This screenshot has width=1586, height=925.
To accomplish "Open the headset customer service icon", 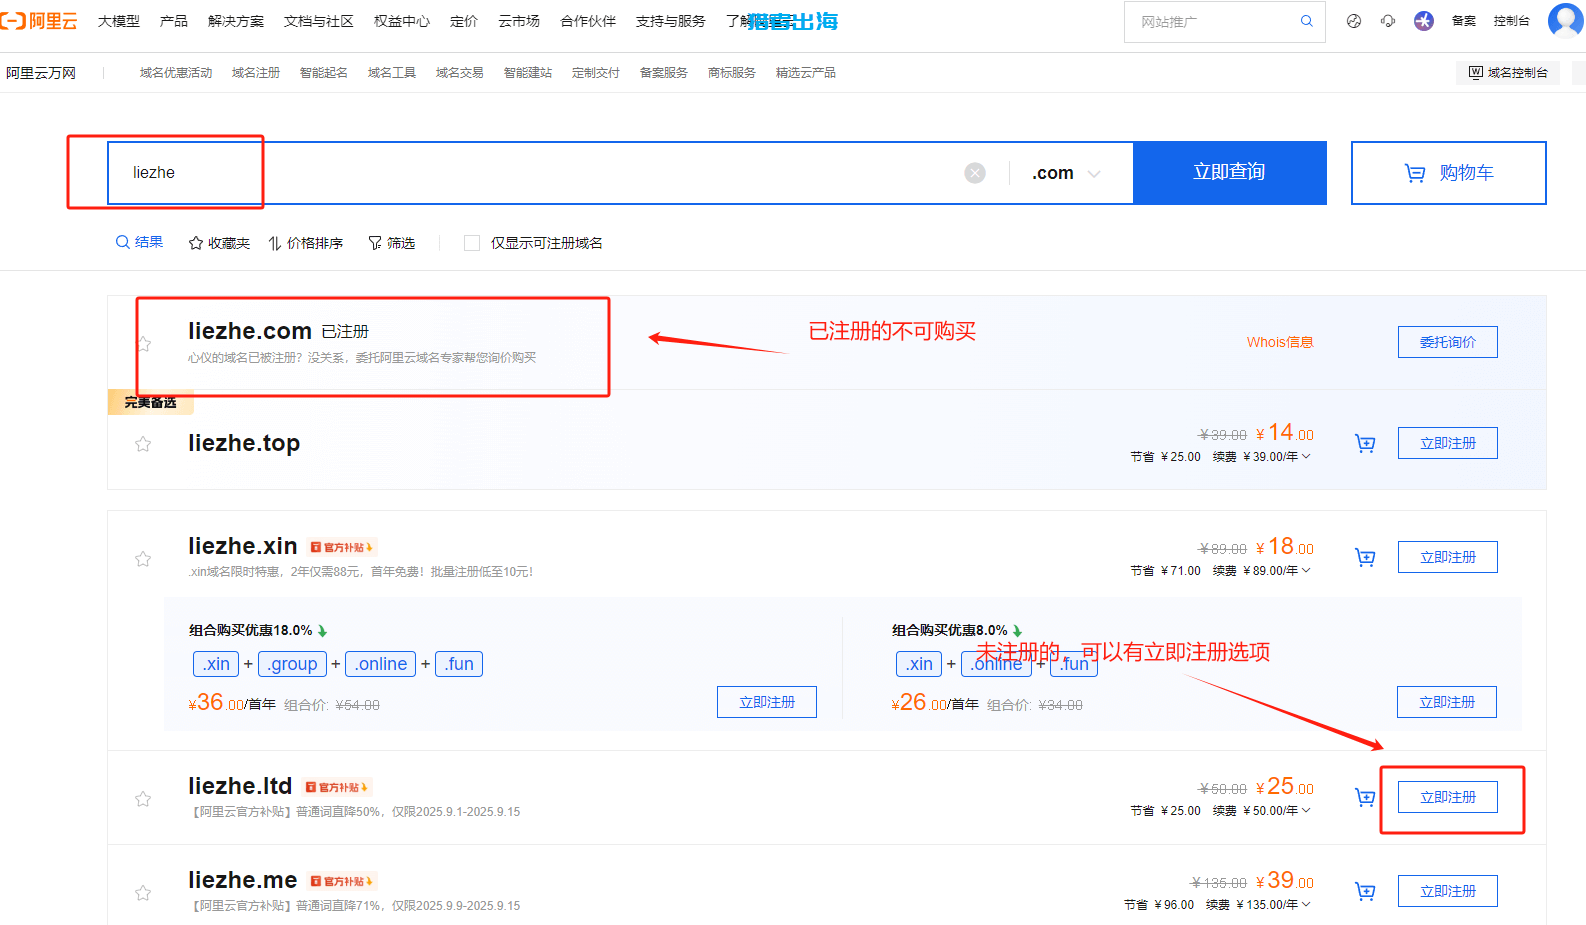I will tap(1388, 21).
